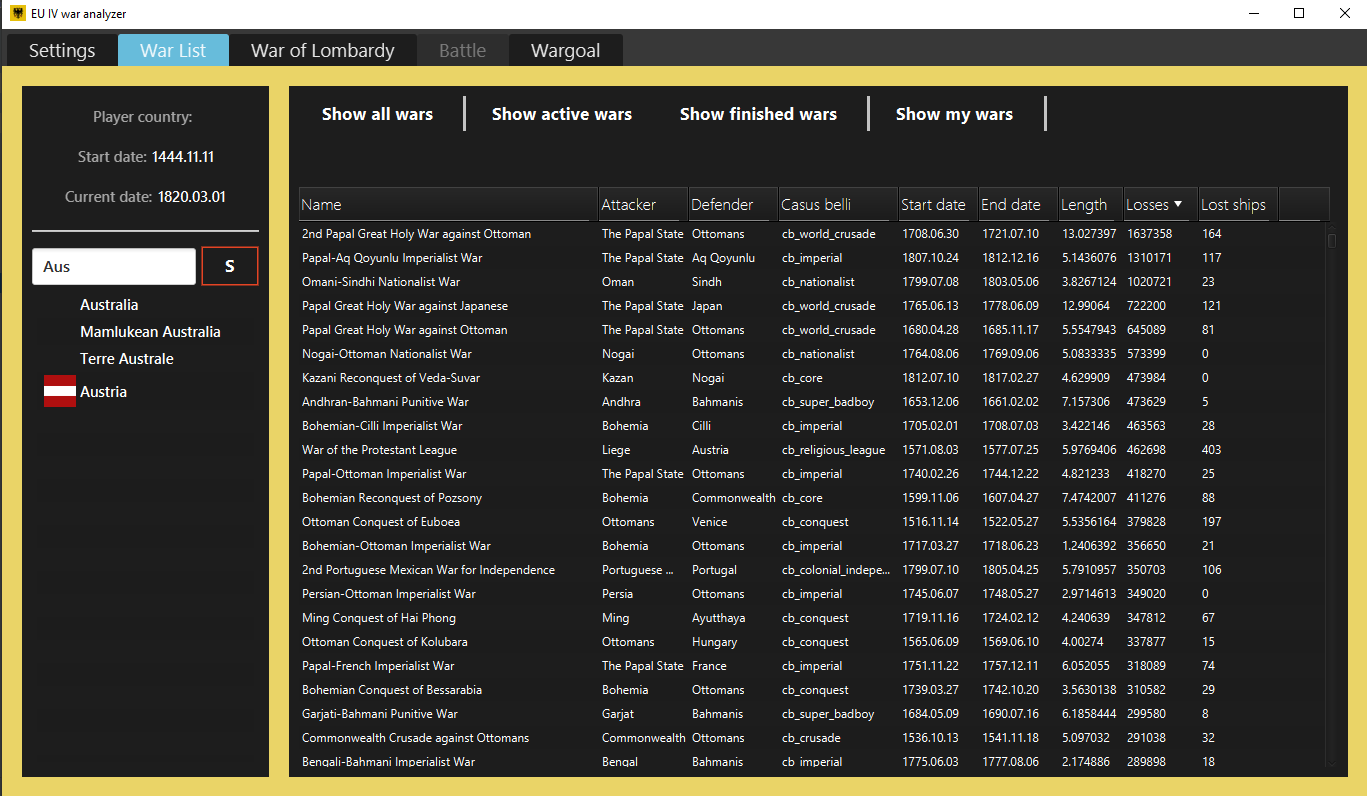Click the start date 1516.11.14 cell
This screenshot has width=1367, height=796.
(930, 522)
